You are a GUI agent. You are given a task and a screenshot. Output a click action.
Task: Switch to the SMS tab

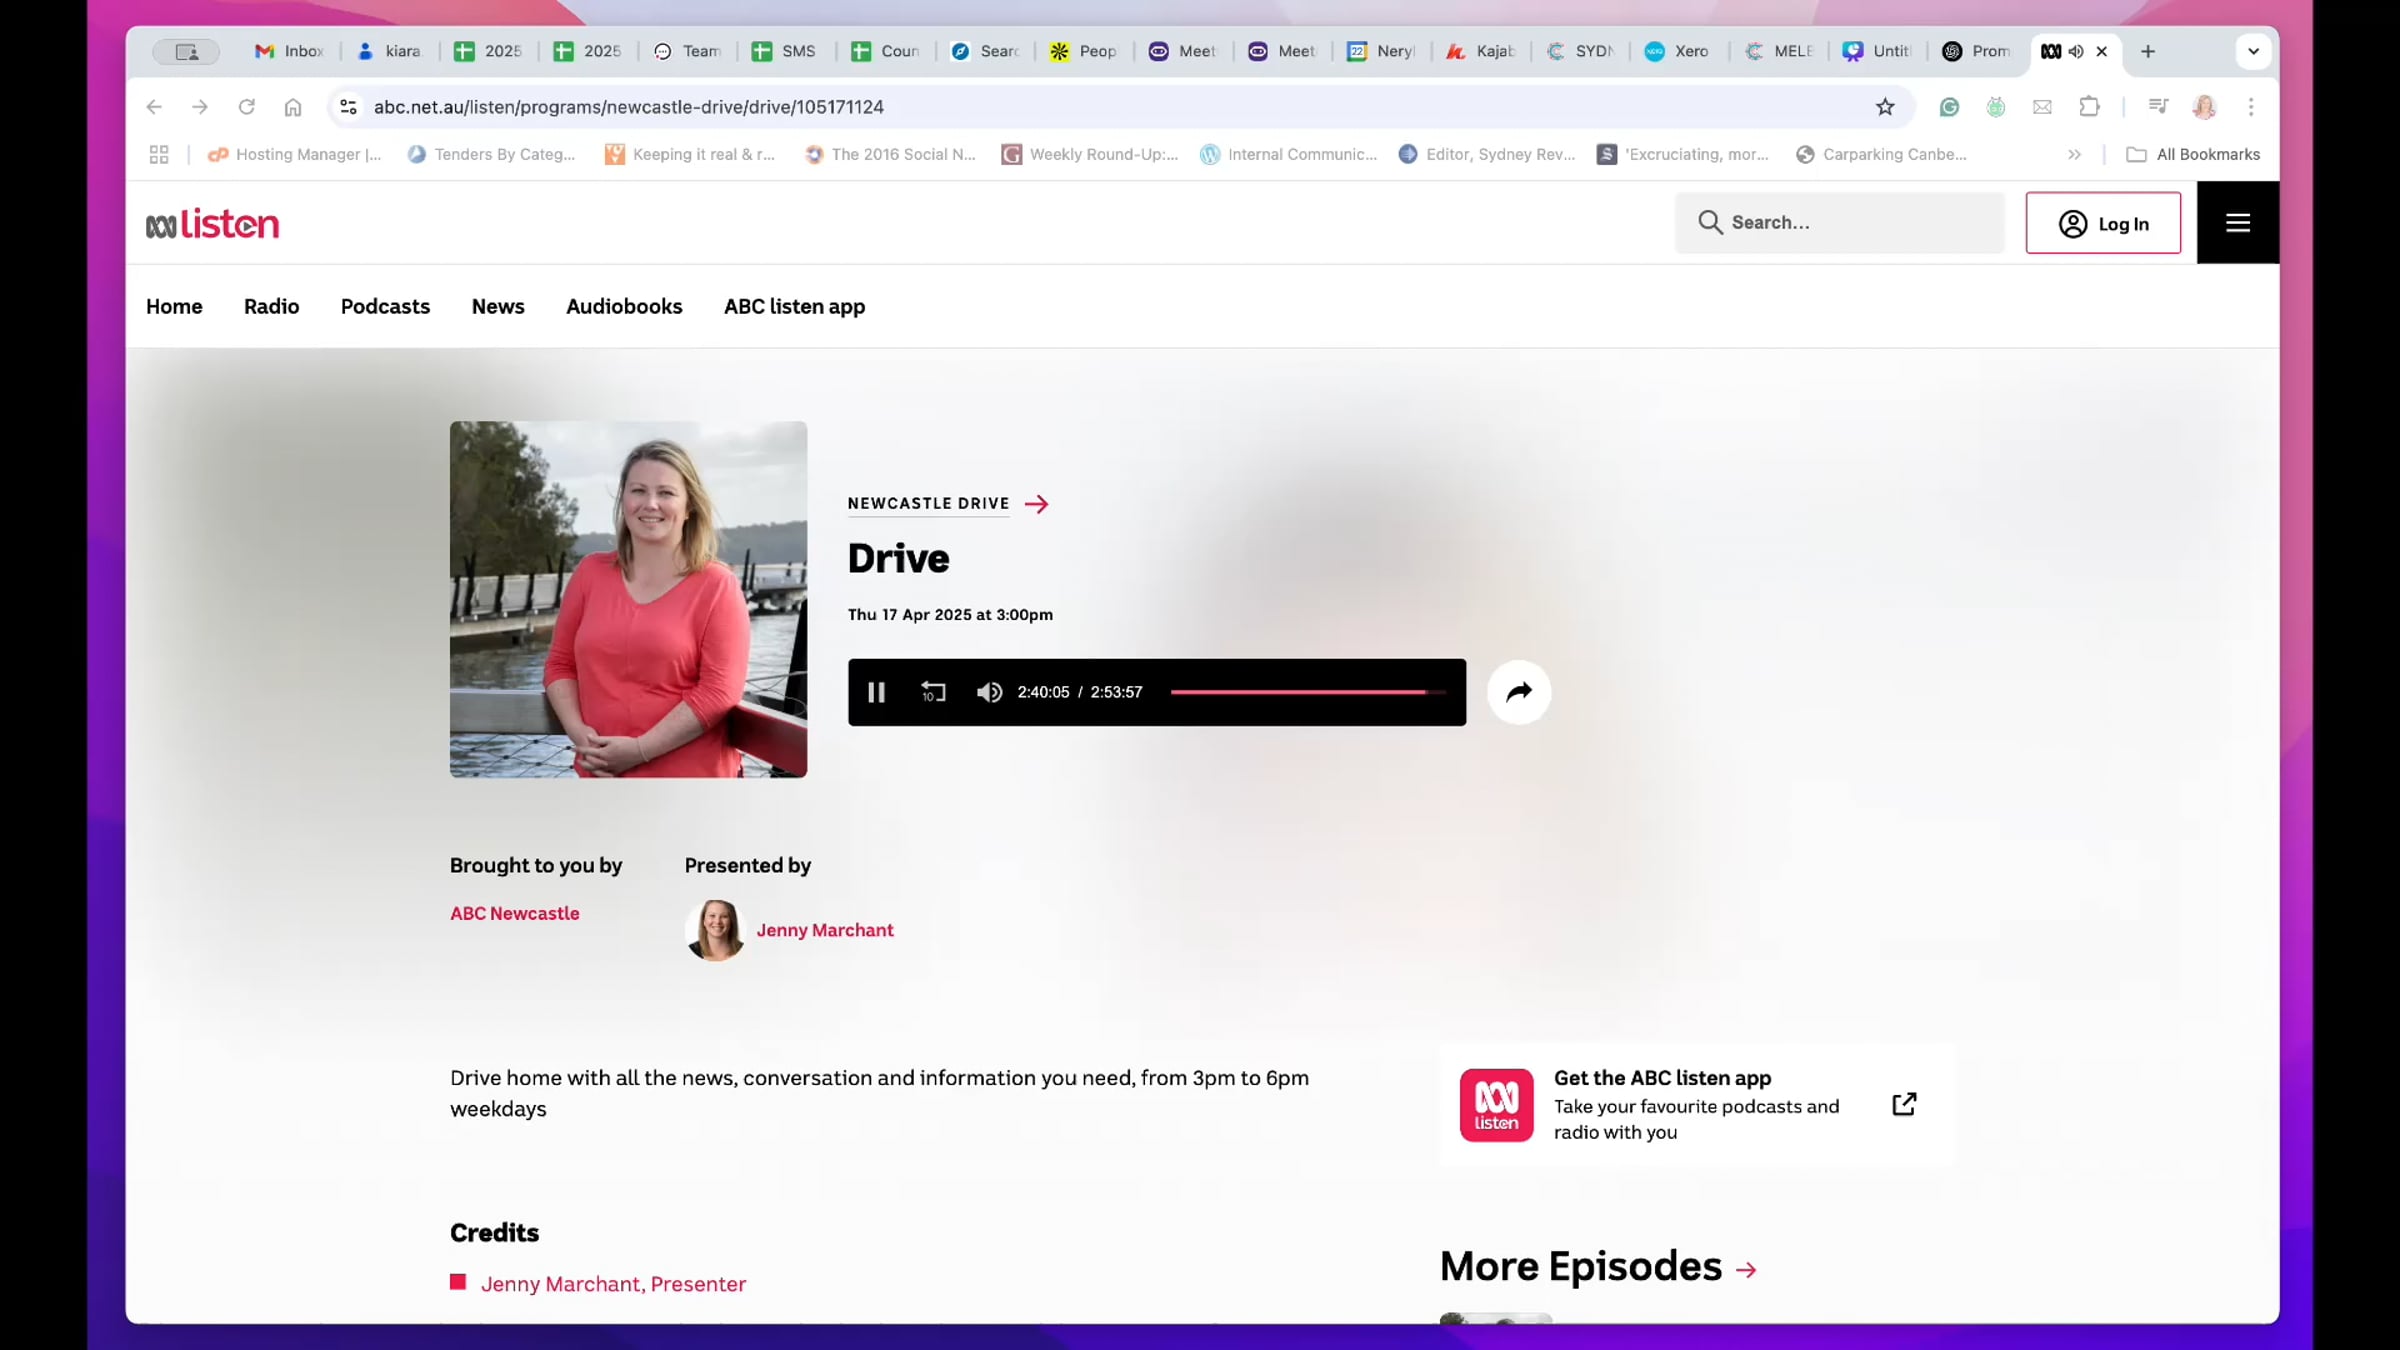click(x=786, y=51)
